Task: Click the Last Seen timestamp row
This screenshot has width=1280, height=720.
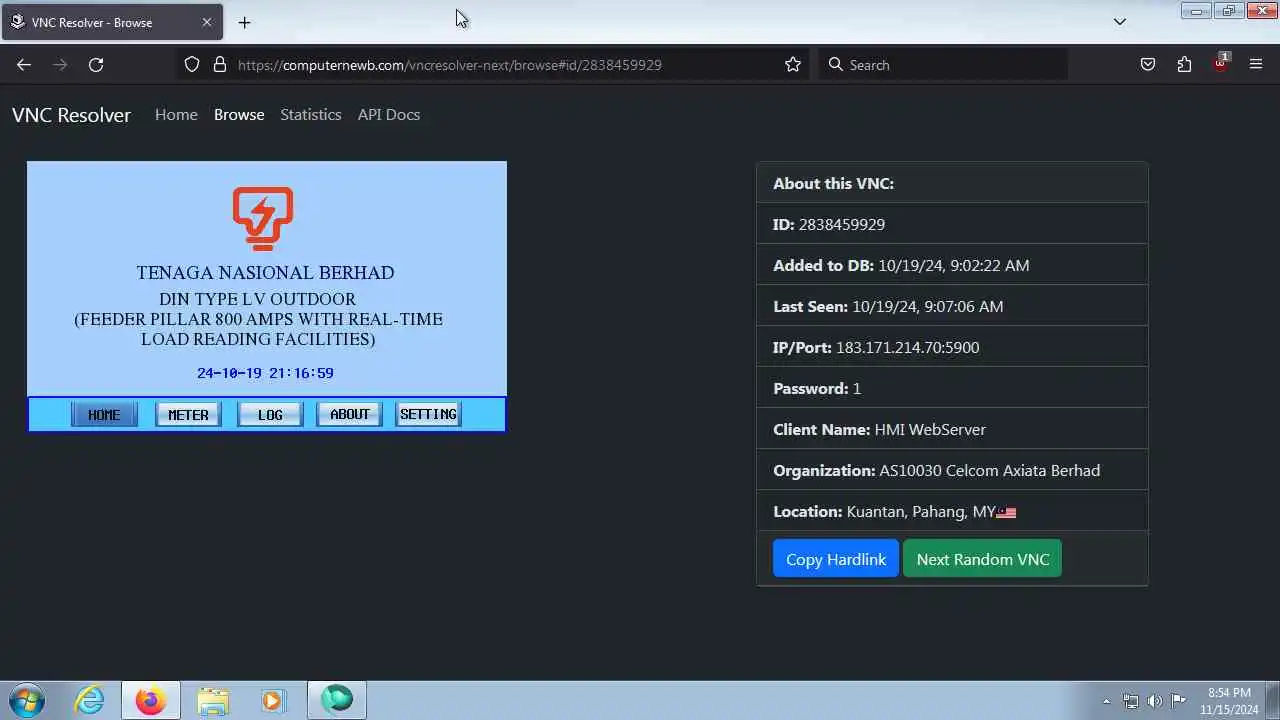Action: (x=952, y=306)
